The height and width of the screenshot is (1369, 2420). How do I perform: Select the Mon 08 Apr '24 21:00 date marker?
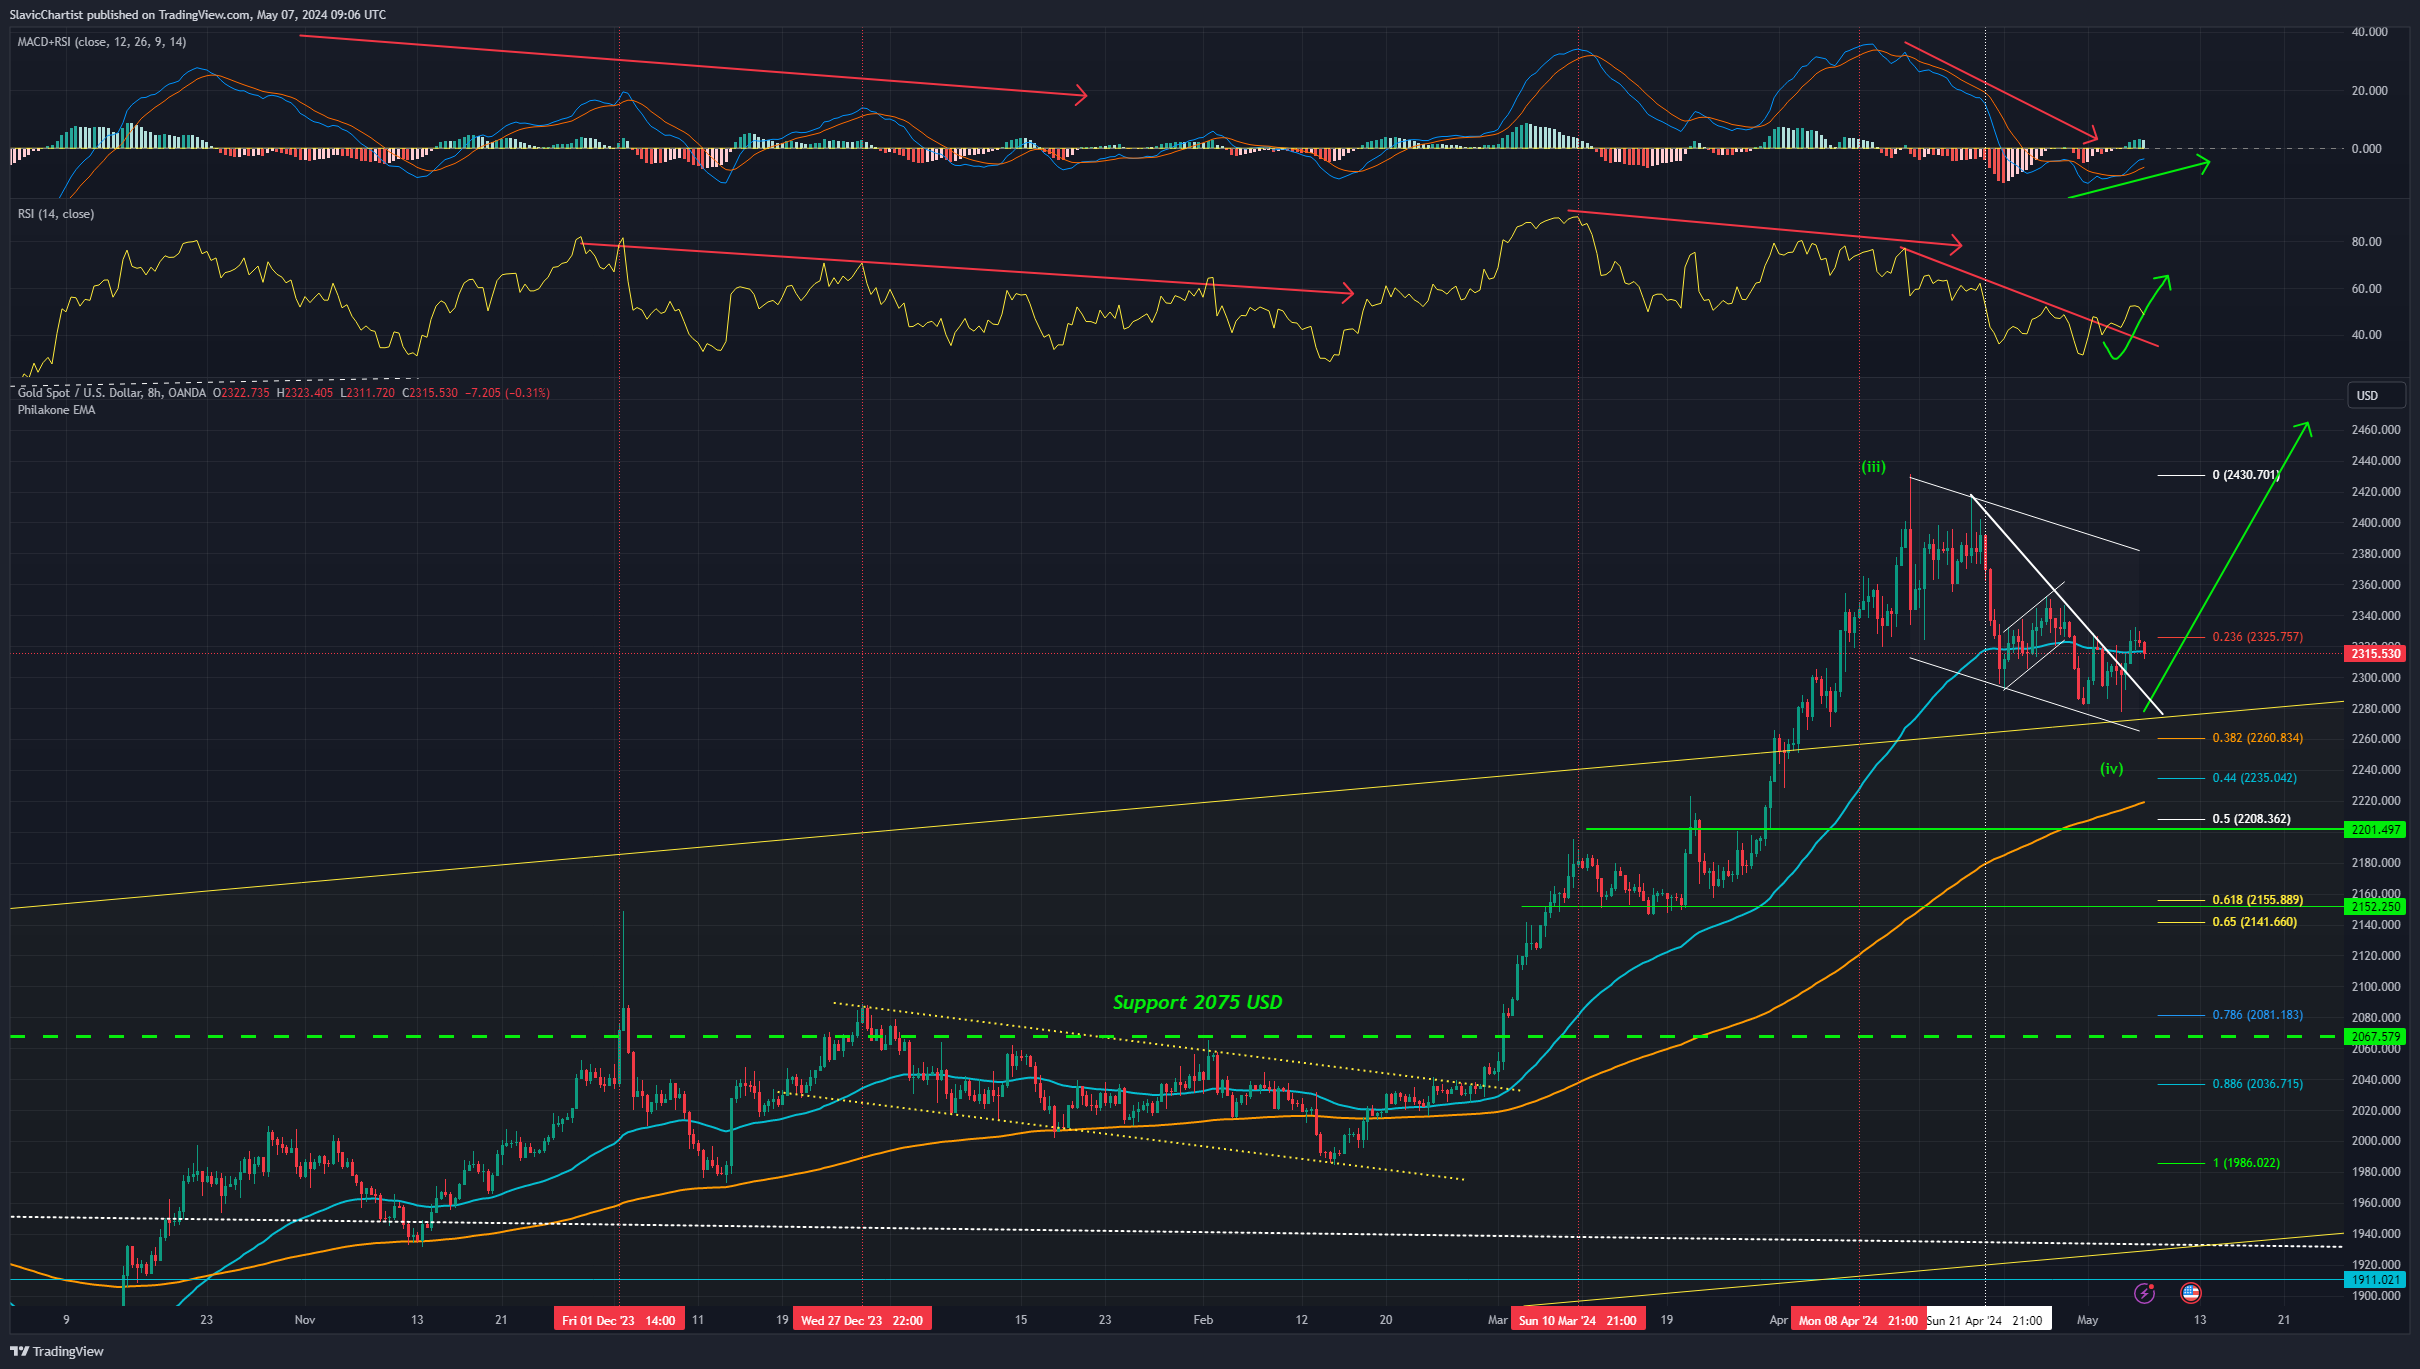(x=1858, y=1320)
